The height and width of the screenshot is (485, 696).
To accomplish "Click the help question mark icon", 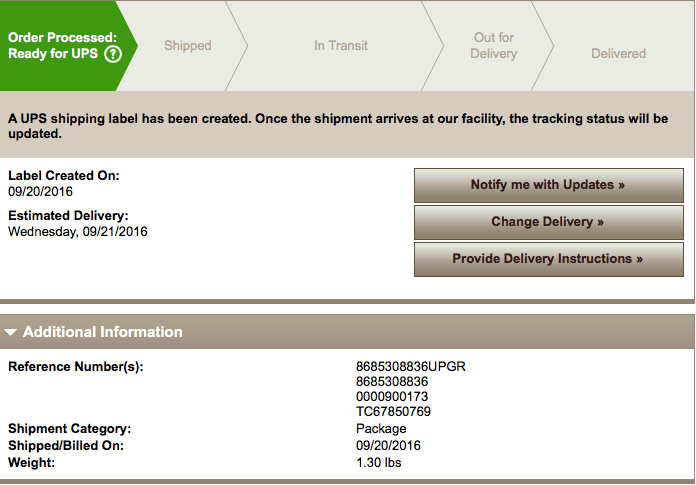I will [113, 54].
